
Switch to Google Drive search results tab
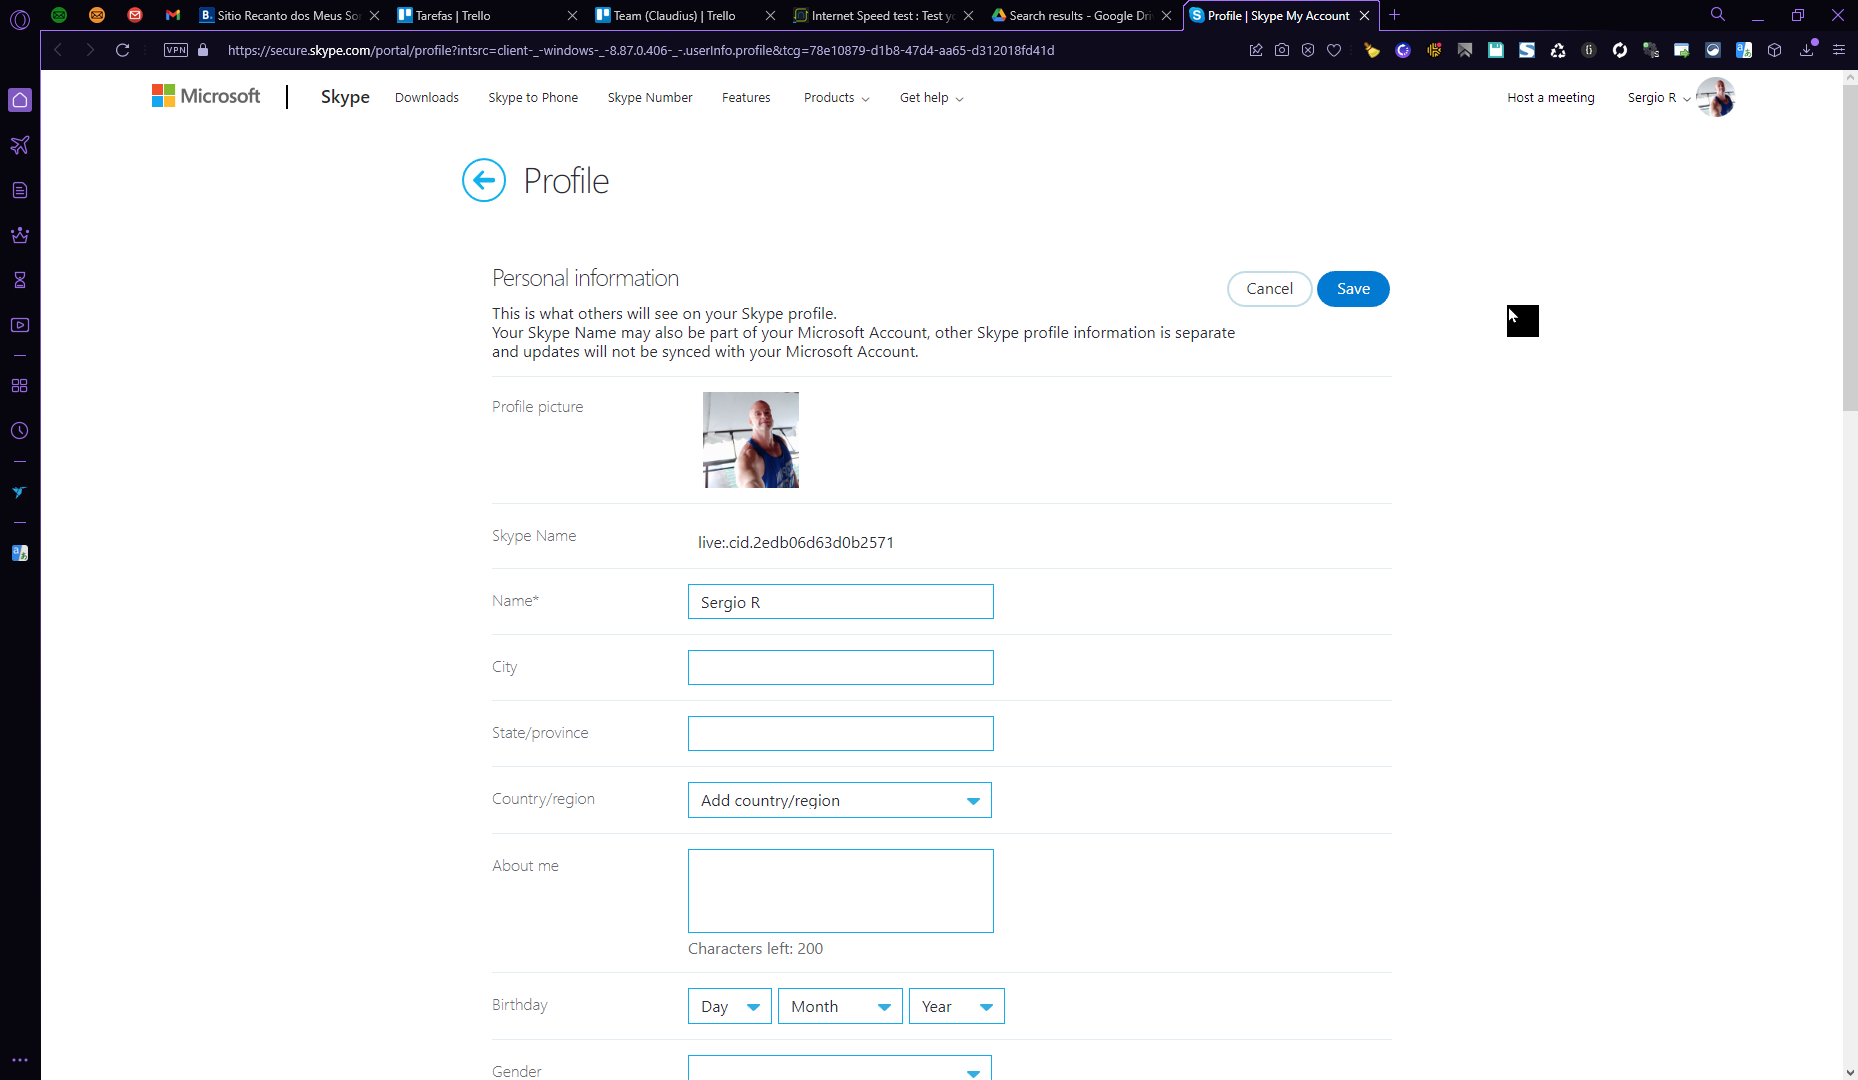pos(1082,15)
